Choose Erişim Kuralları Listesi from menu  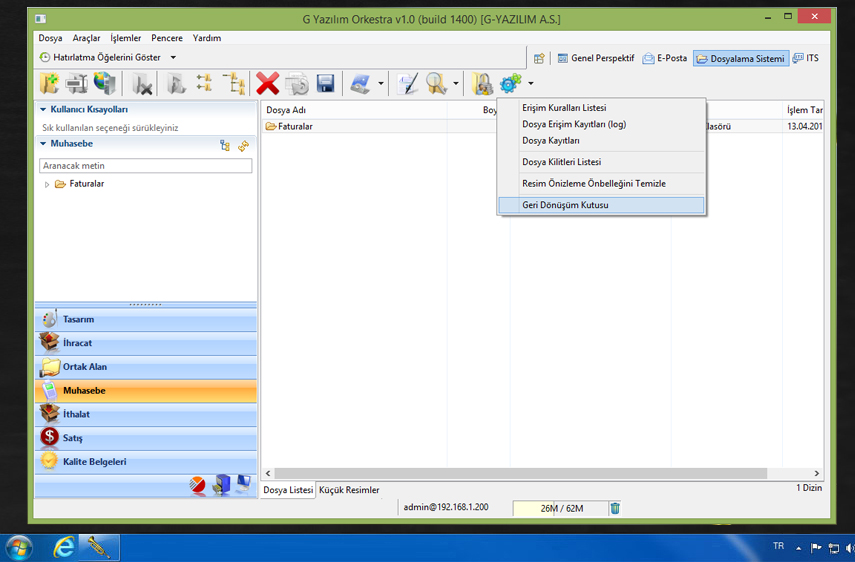tap(564, 108)
